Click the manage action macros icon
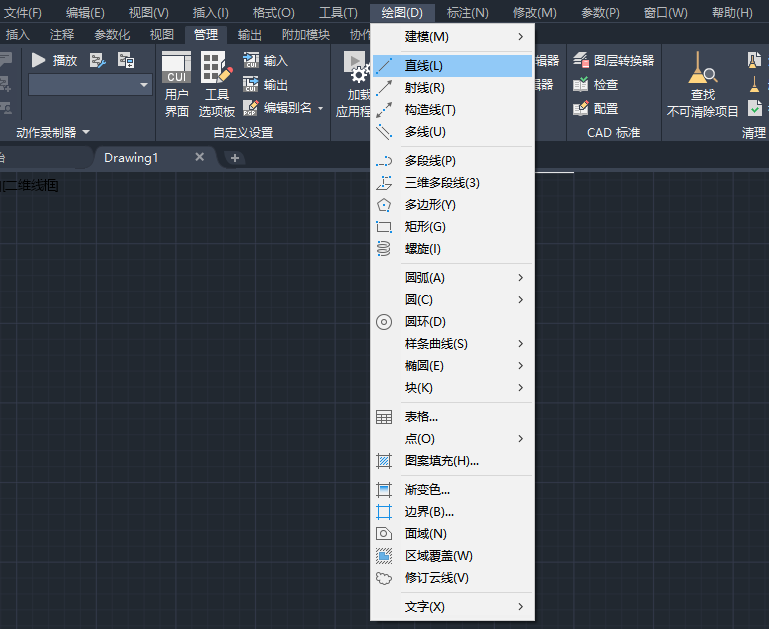 click(x=126, y=61)
